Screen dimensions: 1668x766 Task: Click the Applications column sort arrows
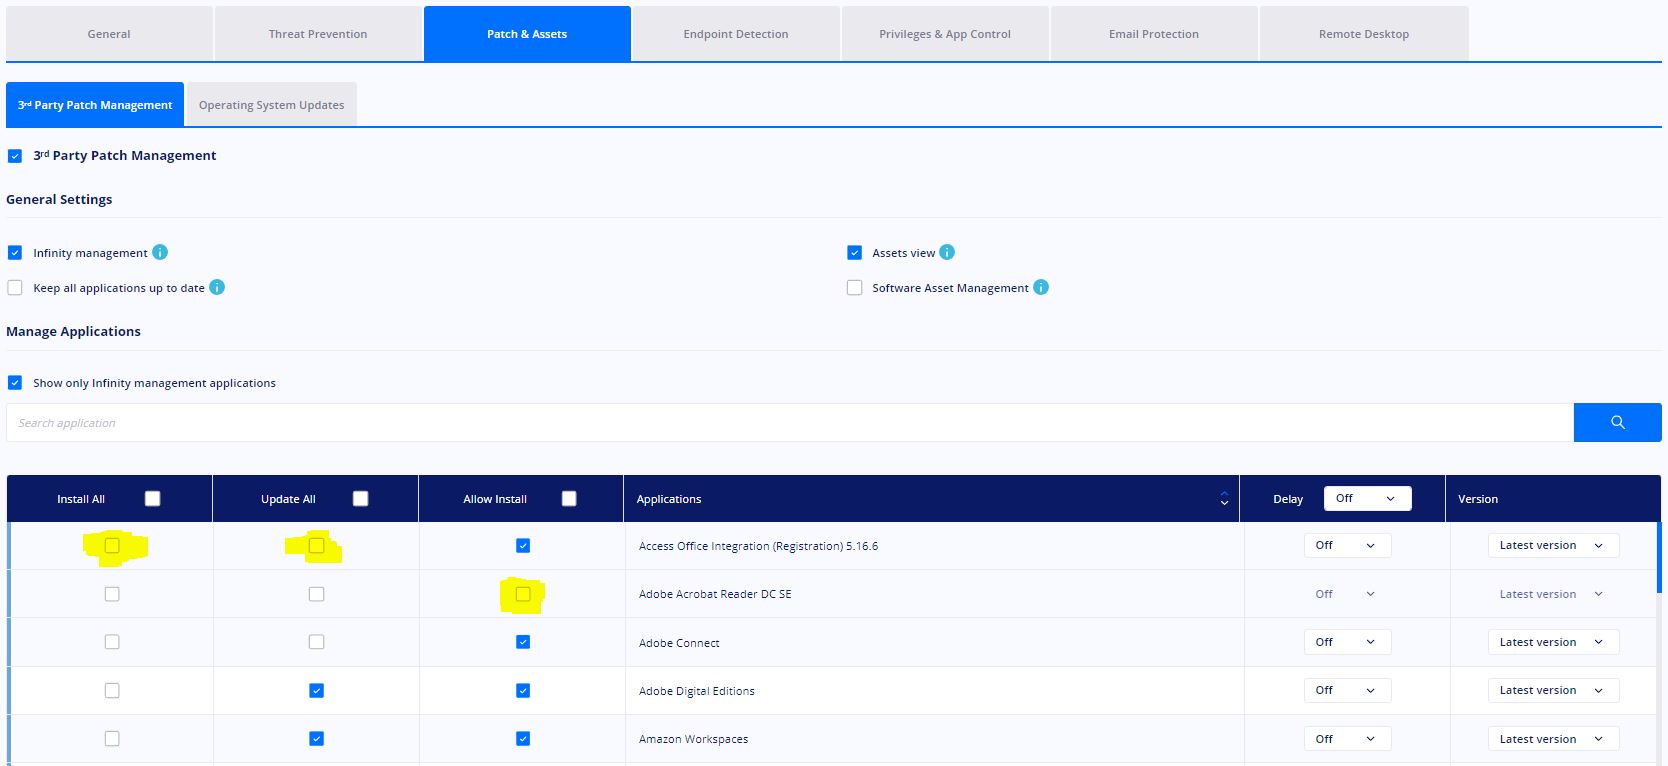pyautogui.click(x=1224, y=499)
